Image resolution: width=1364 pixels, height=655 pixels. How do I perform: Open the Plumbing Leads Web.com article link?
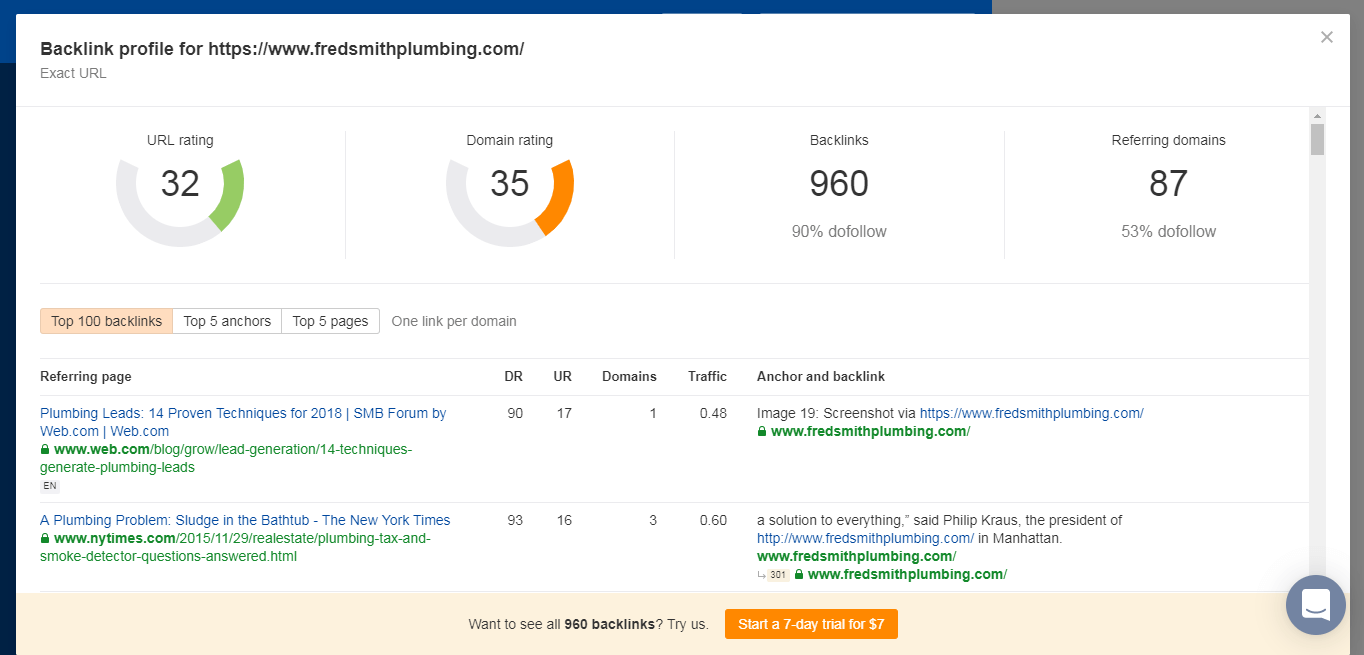(x=243, y=422)
